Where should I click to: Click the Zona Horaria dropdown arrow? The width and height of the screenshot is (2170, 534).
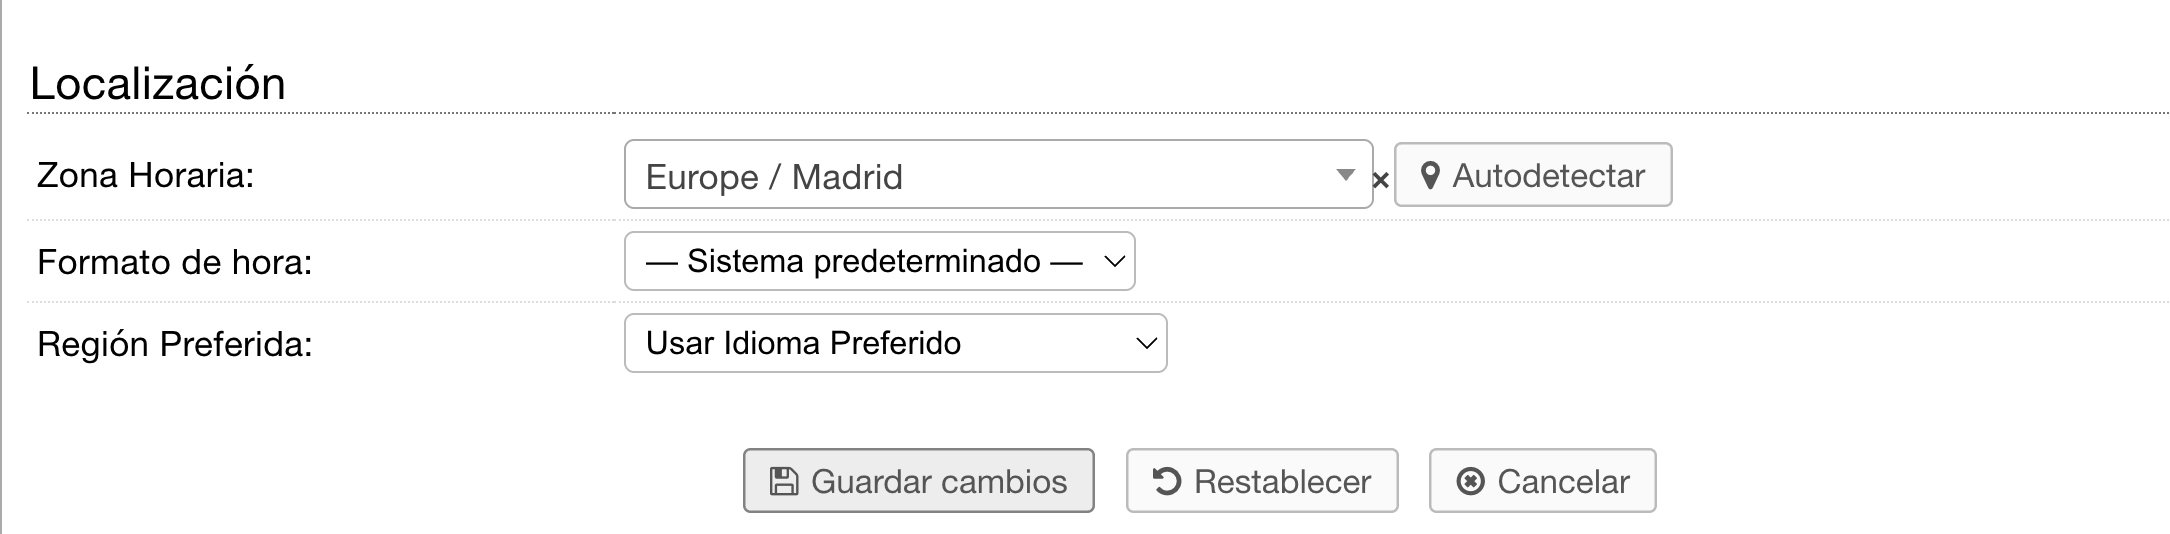point(1345,175)
